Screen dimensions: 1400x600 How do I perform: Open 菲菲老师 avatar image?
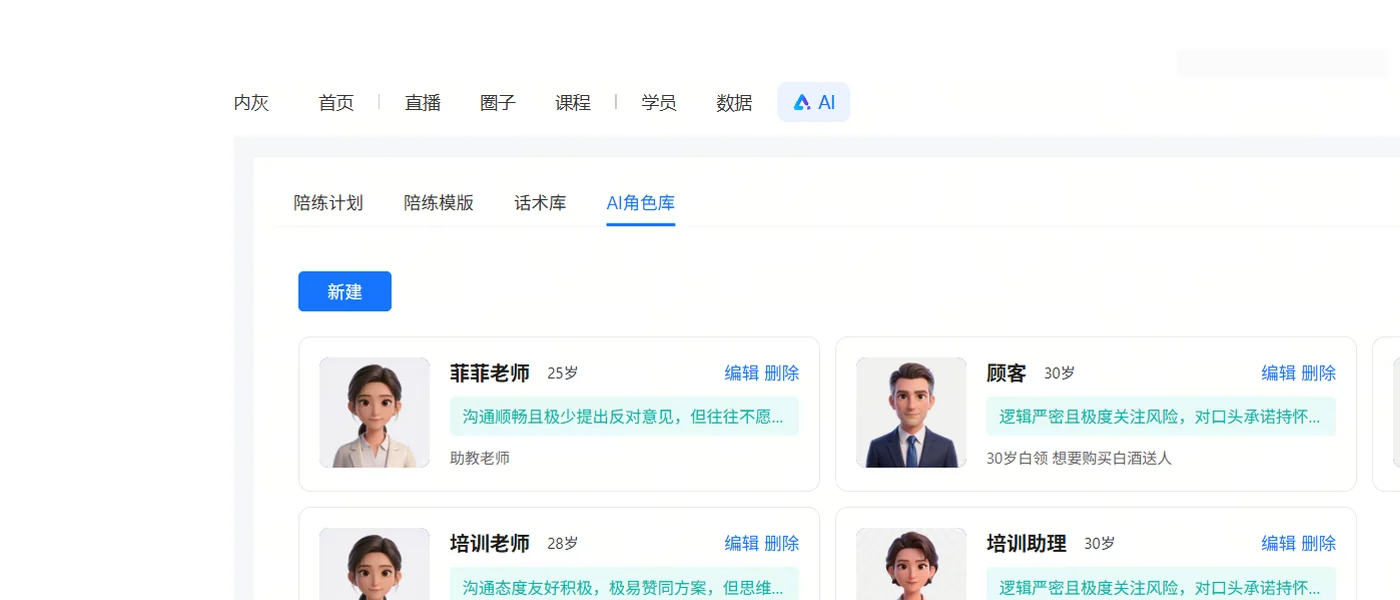click(x=375, y=413)
